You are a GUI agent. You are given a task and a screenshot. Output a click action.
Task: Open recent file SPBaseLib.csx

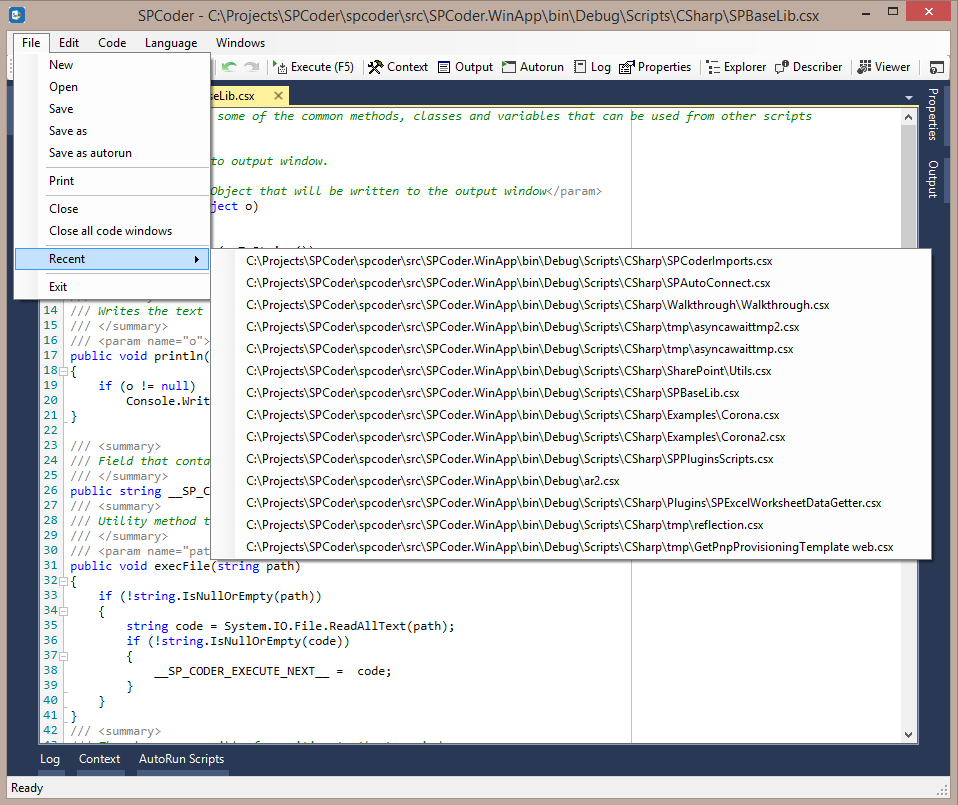tap(571, 393)
